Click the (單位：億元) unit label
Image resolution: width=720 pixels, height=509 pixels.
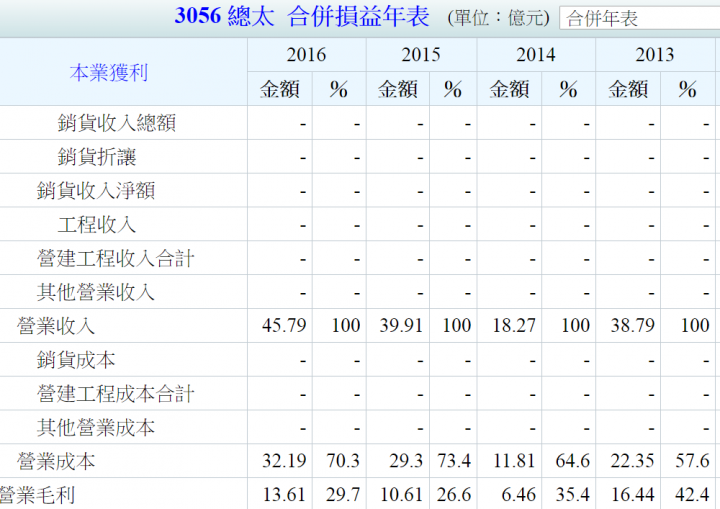coord(499,18)
